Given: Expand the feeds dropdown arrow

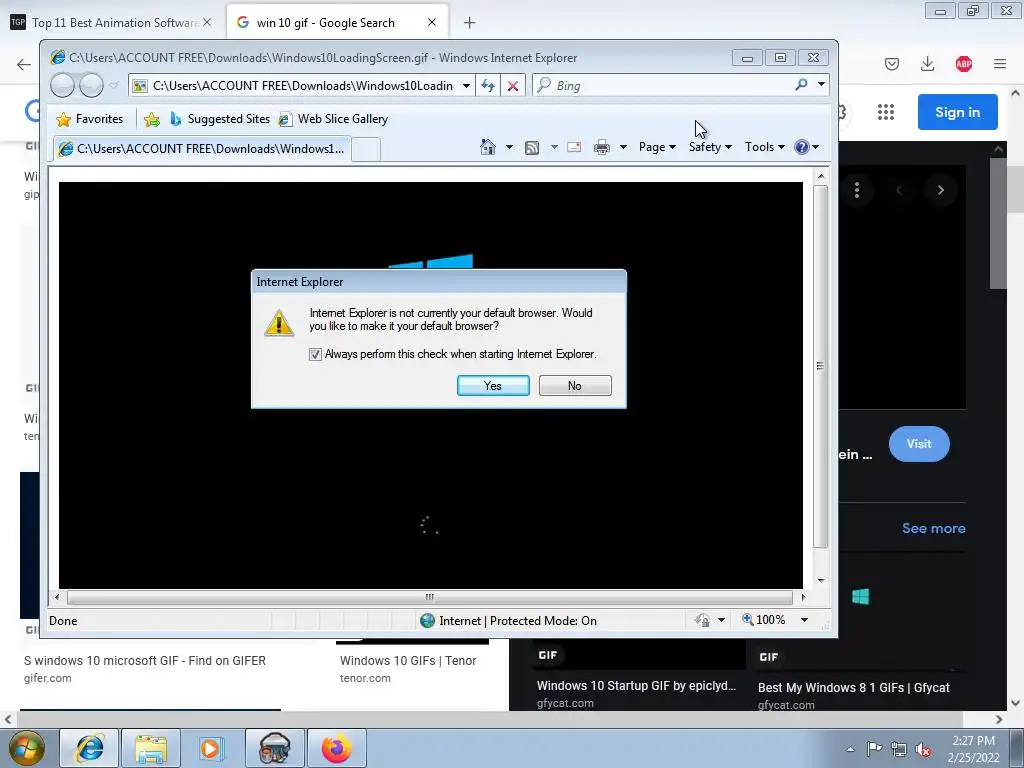Looking at the screenshot, I should 554,147.
